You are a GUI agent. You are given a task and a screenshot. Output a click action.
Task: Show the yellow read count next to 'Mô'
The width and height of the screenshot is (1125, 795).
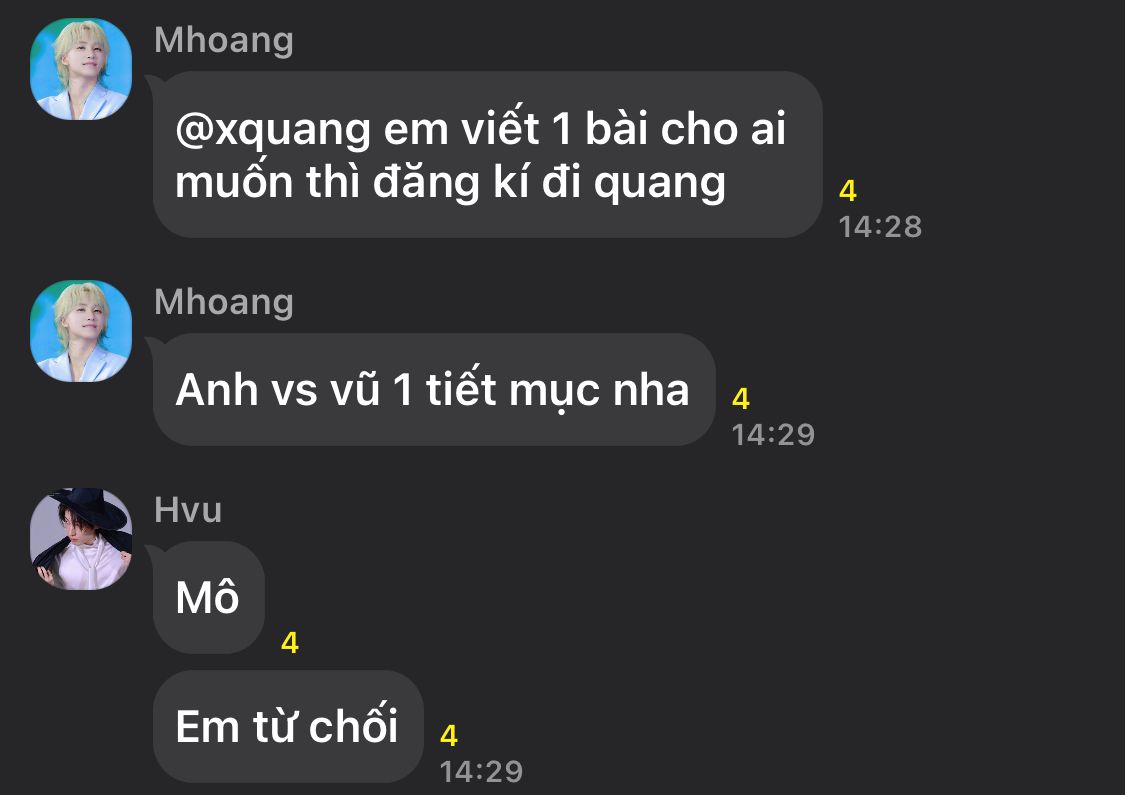[290, 643]
